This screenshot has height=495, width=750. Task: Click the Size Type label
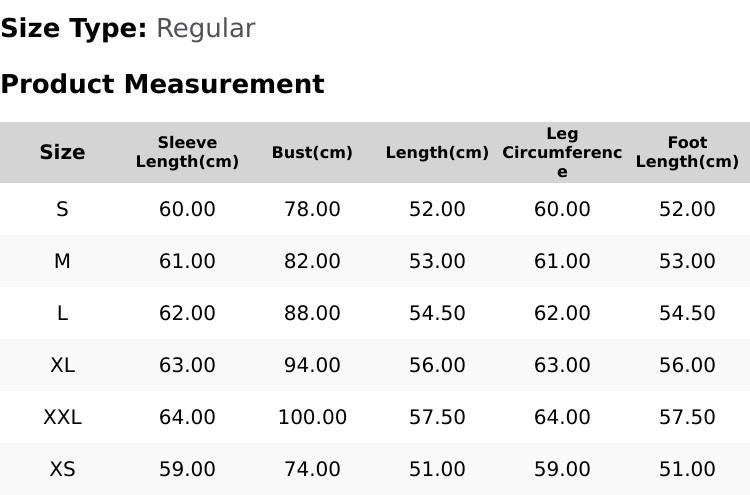click(x=74, y=29)
